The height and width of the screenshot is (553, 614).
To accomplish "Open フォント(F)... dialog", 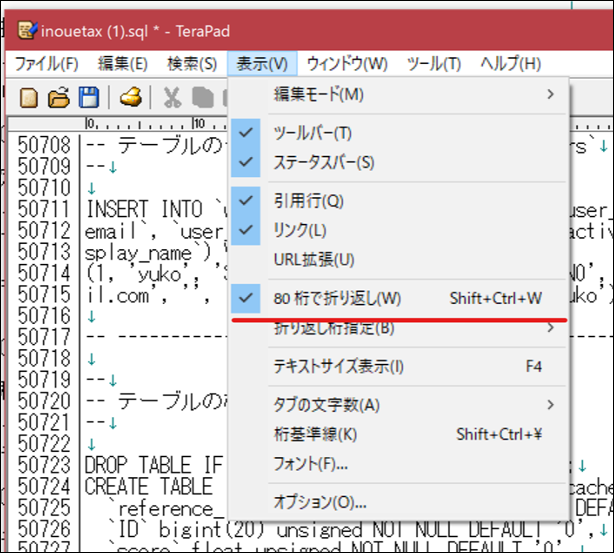I will [398, 464].
